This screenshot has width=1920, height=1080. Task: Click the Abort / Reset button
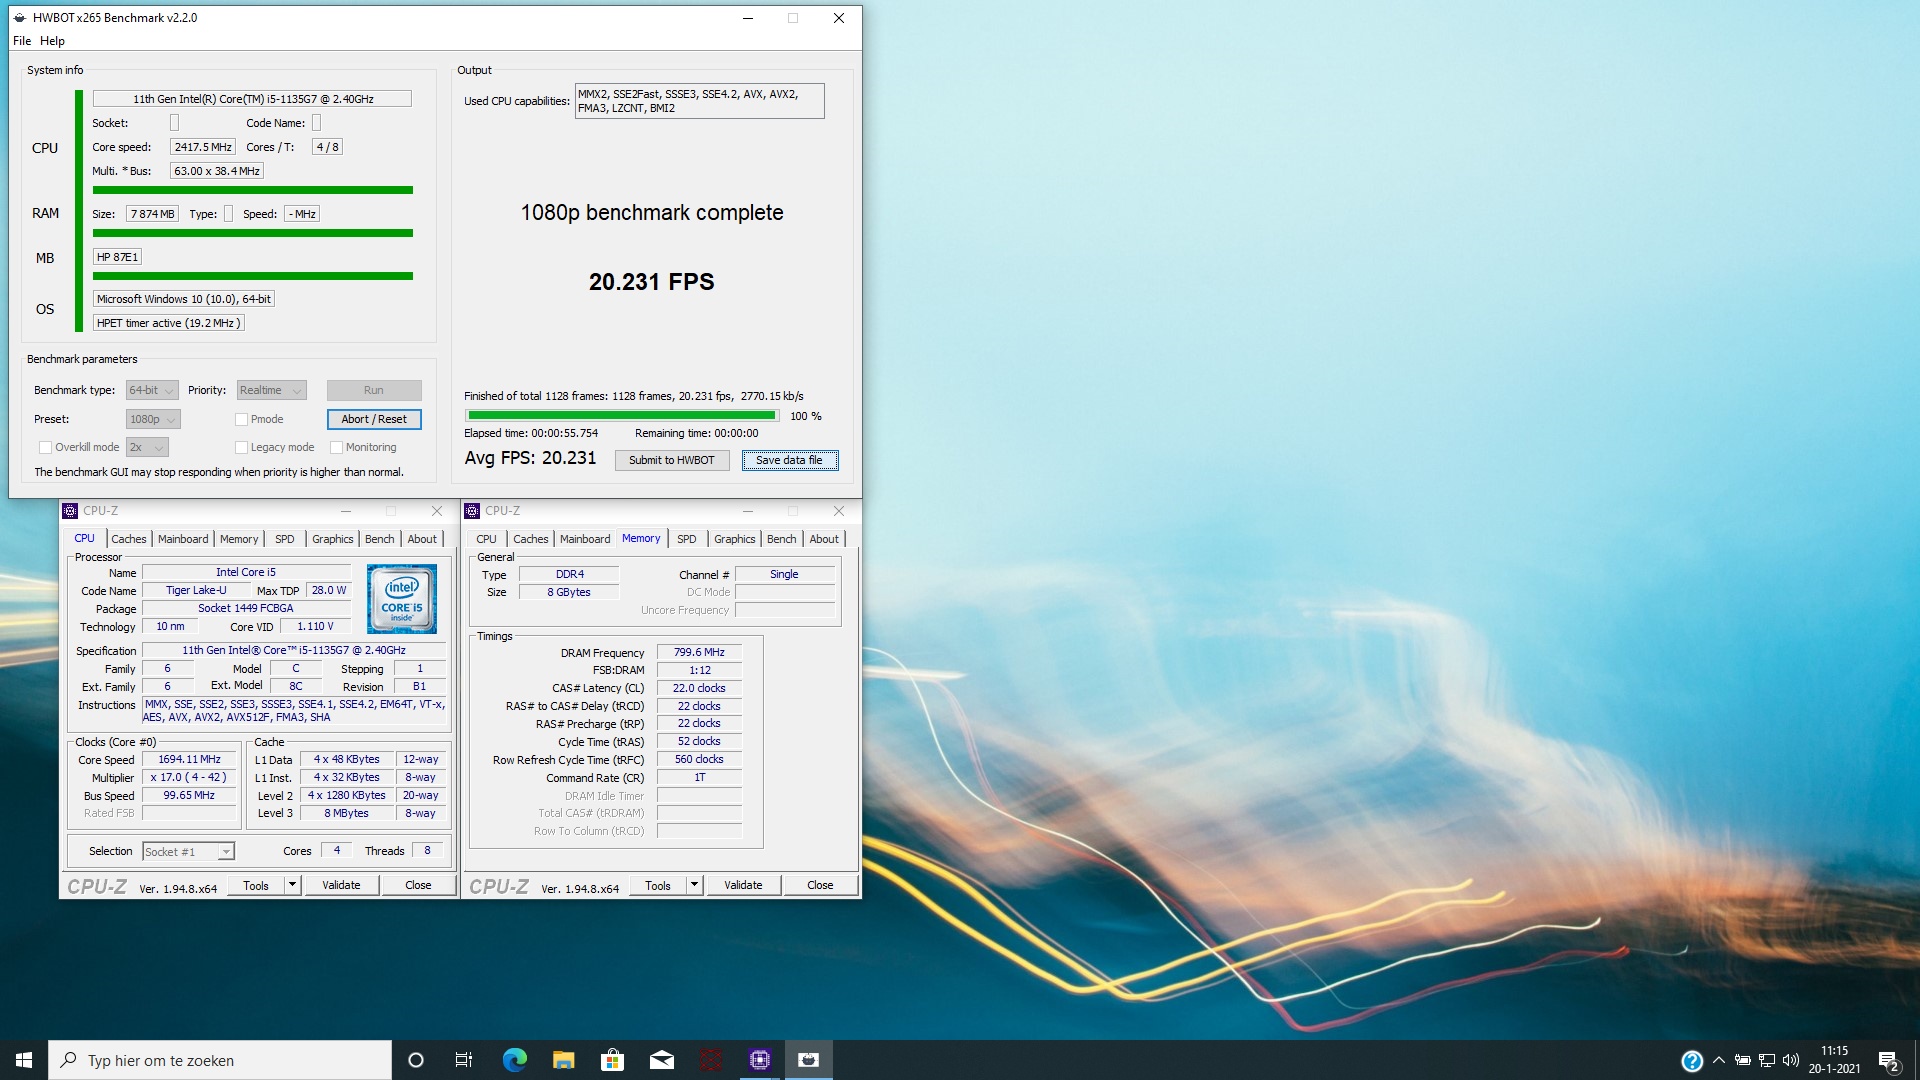(374, 420)
